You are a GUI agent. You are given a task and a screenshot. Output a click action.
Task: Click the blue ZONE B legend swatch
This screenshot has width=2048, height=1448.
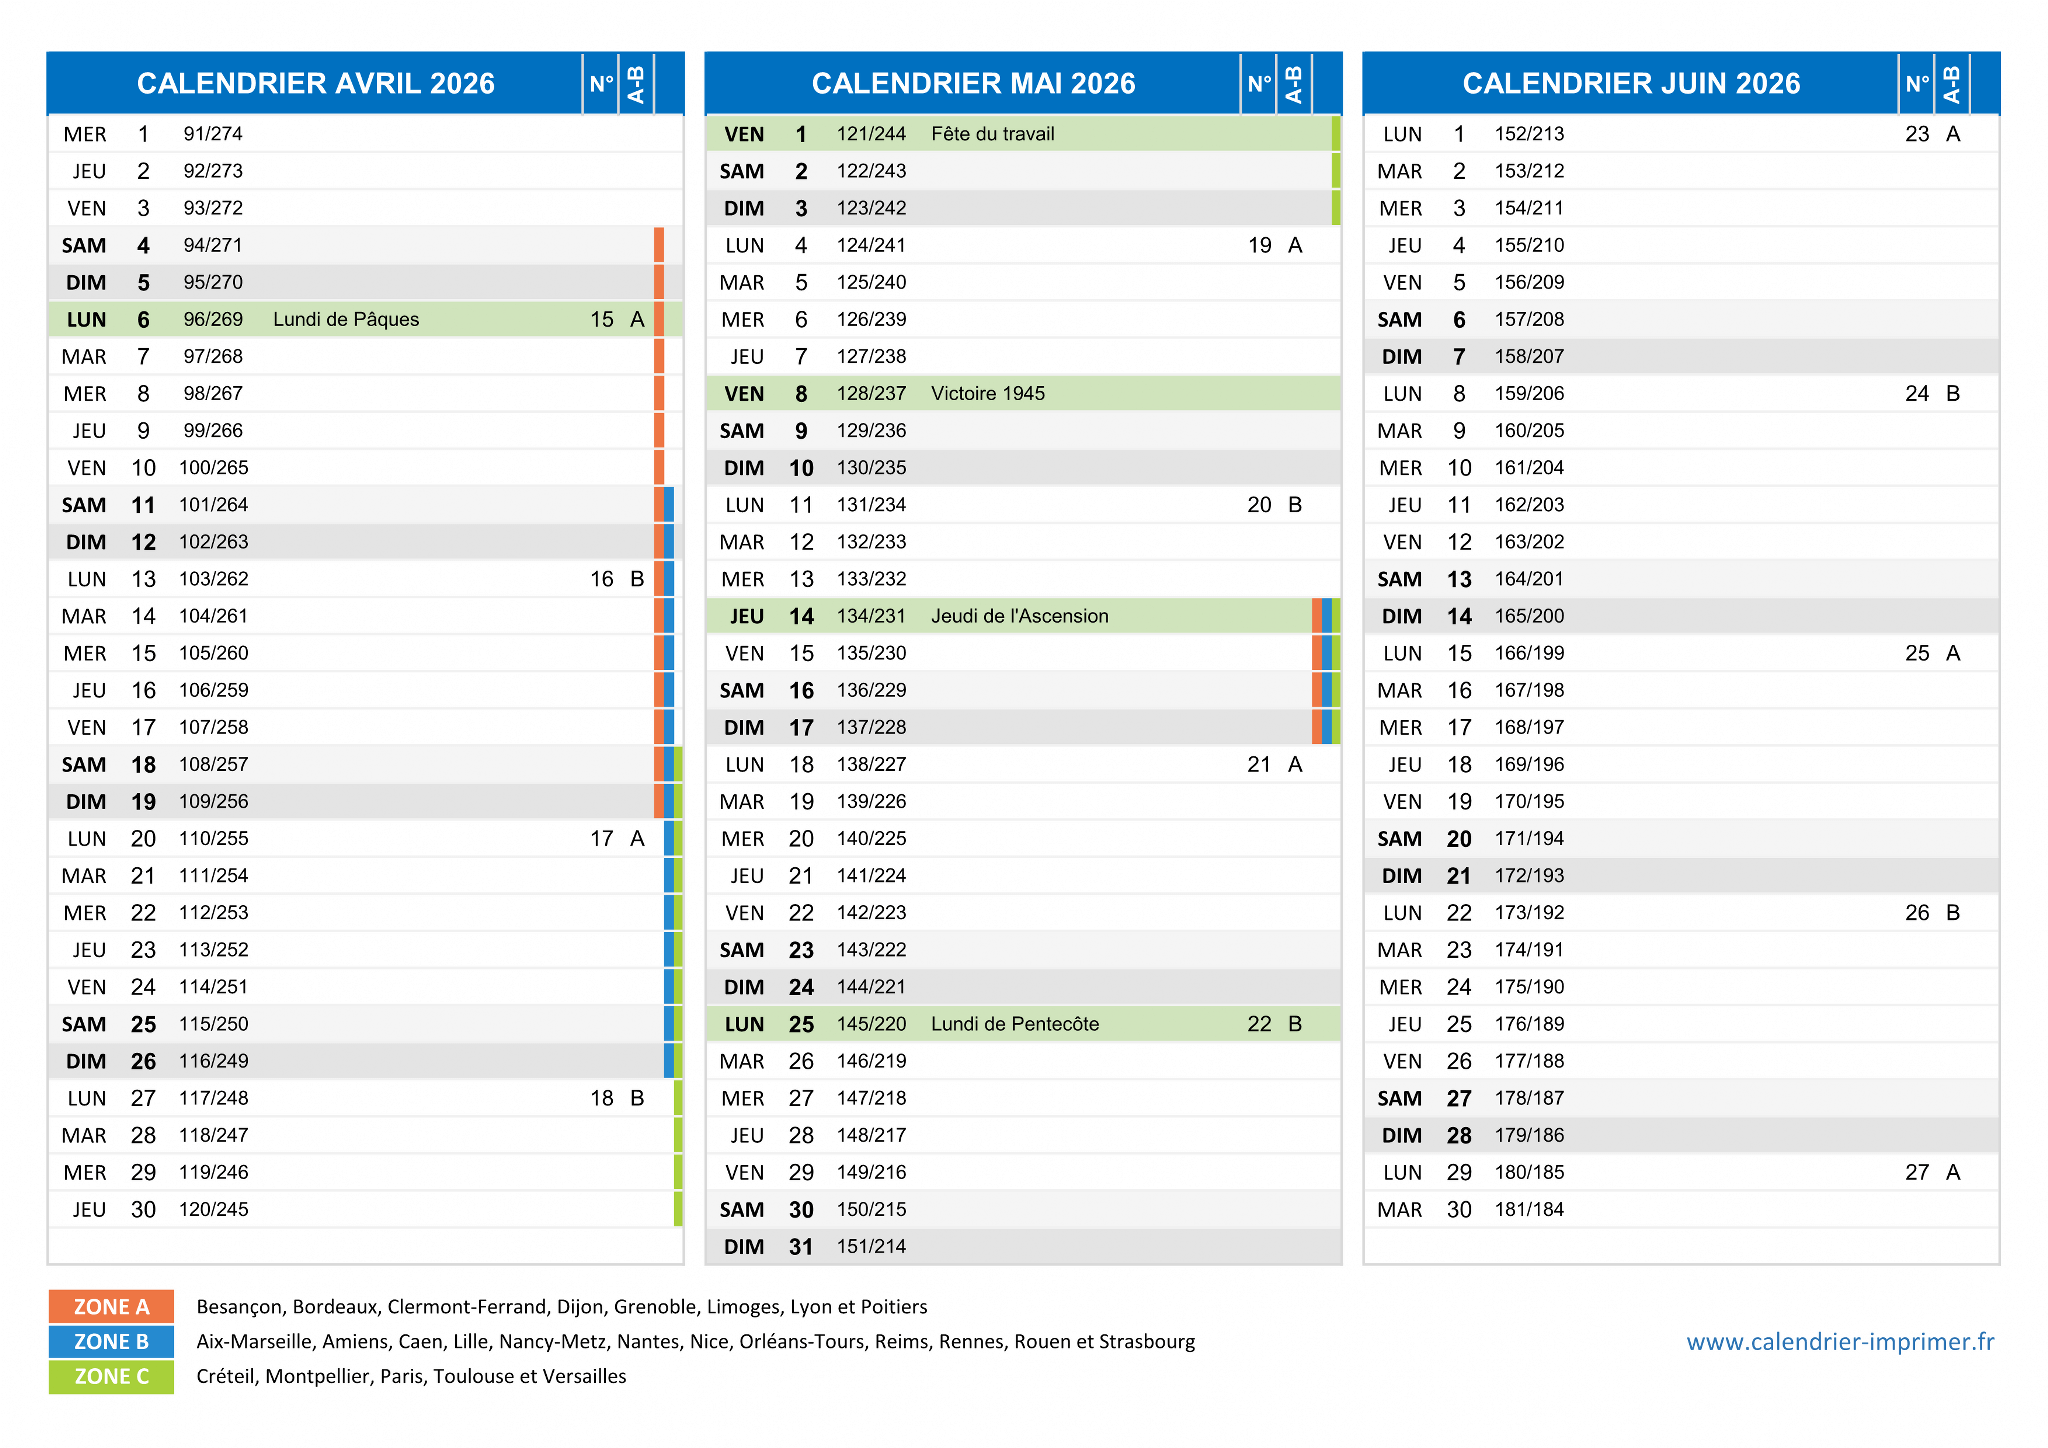111,1341
